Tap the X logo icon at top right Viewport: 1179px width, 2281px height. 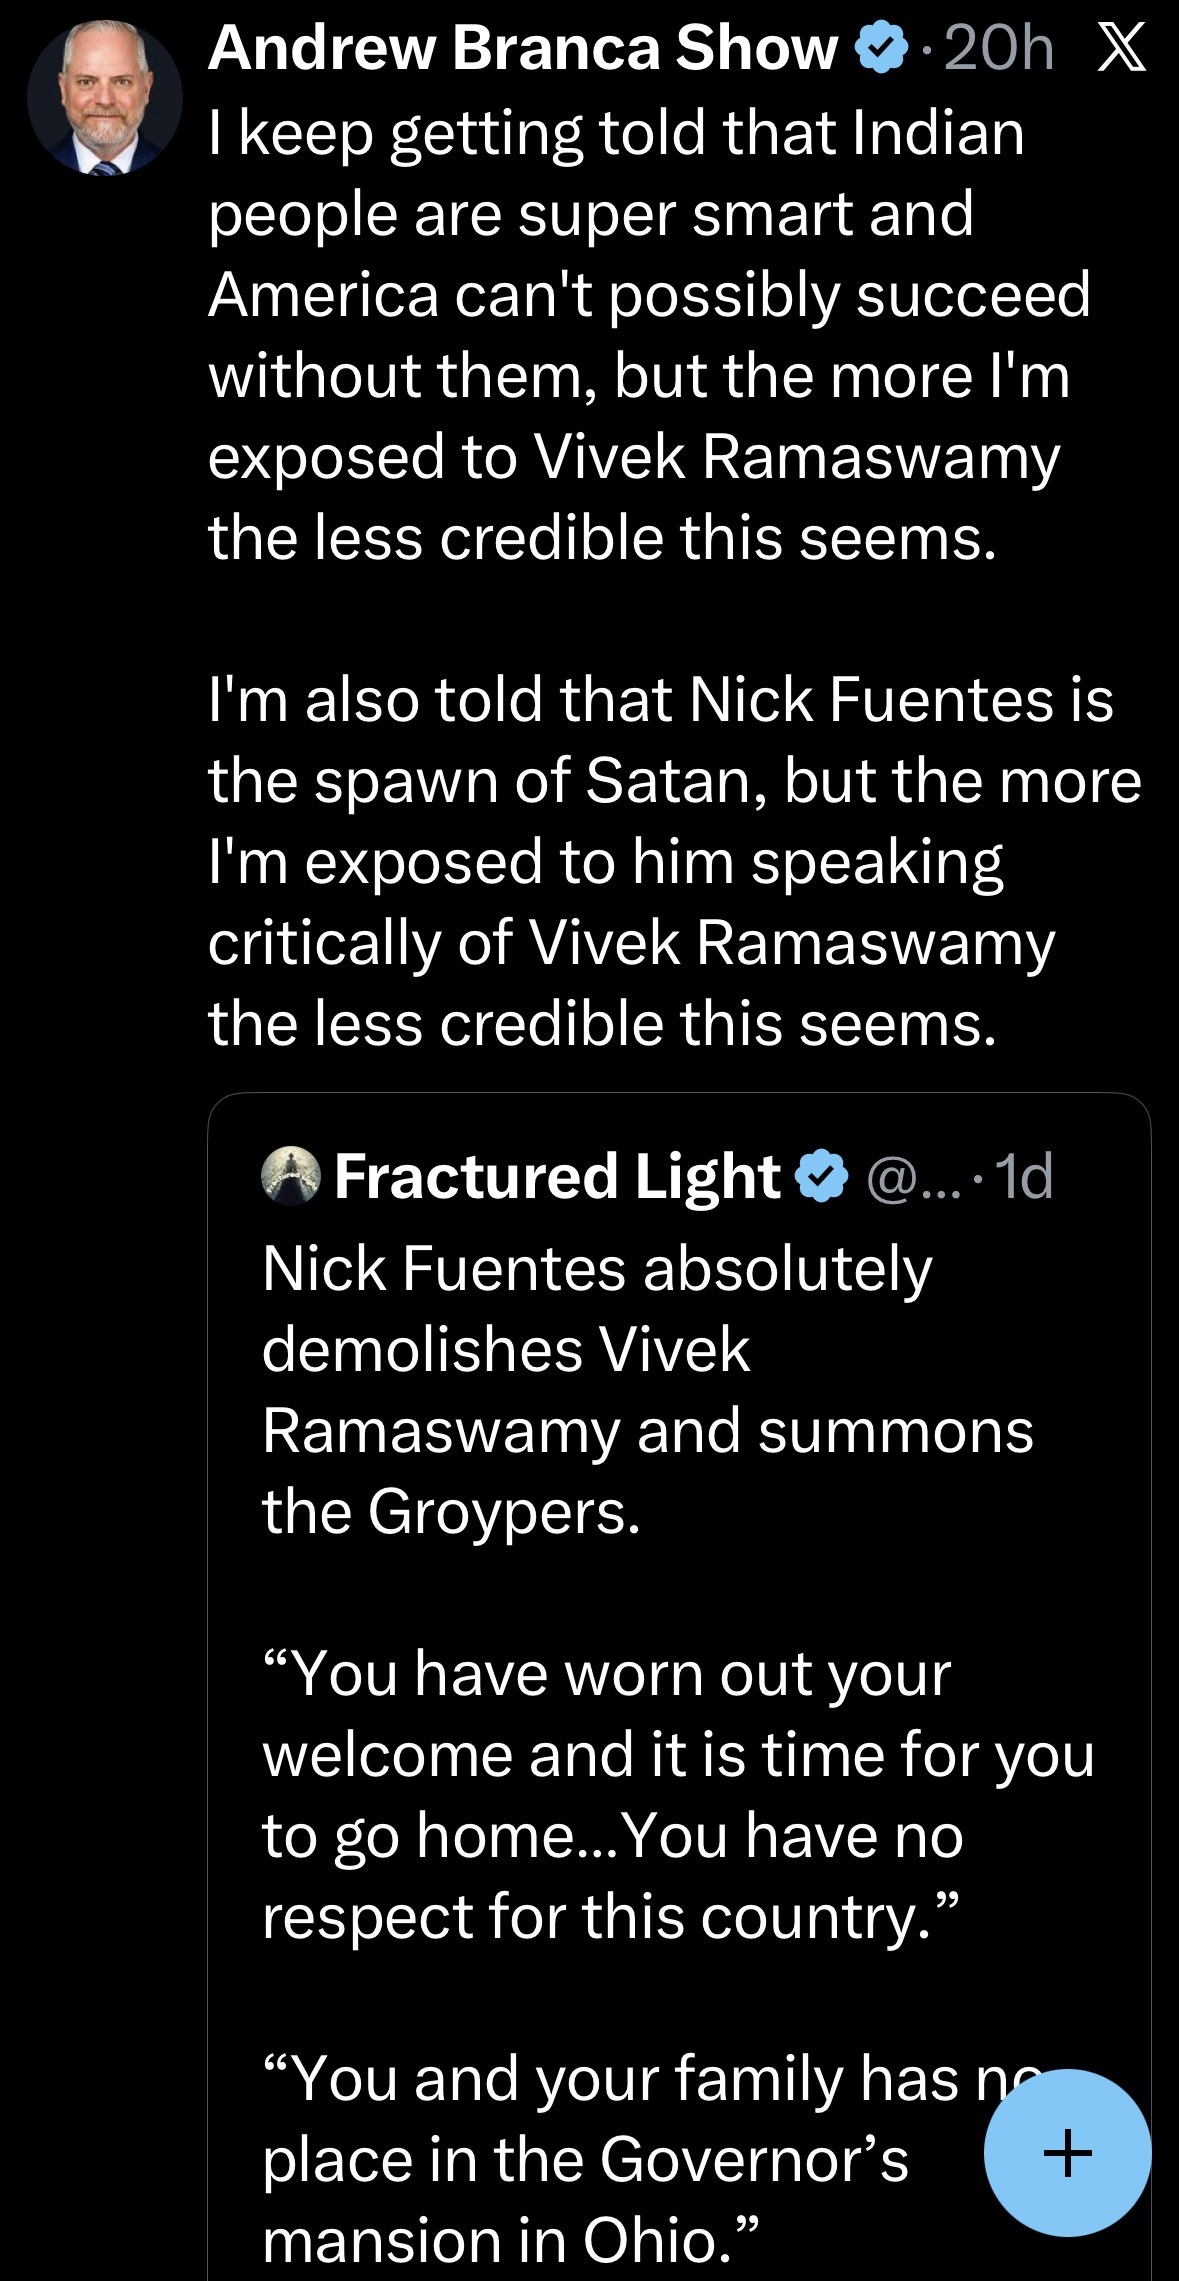(1121, 48)
